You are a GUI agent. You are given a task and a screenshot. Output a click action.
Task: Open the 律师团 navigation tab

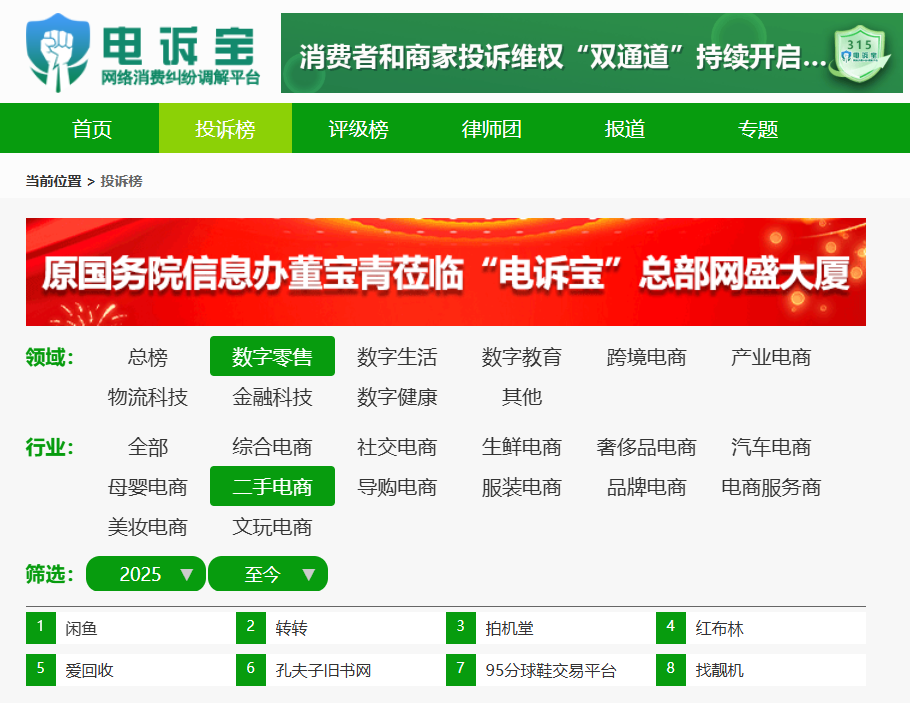[x=492, y=128]
